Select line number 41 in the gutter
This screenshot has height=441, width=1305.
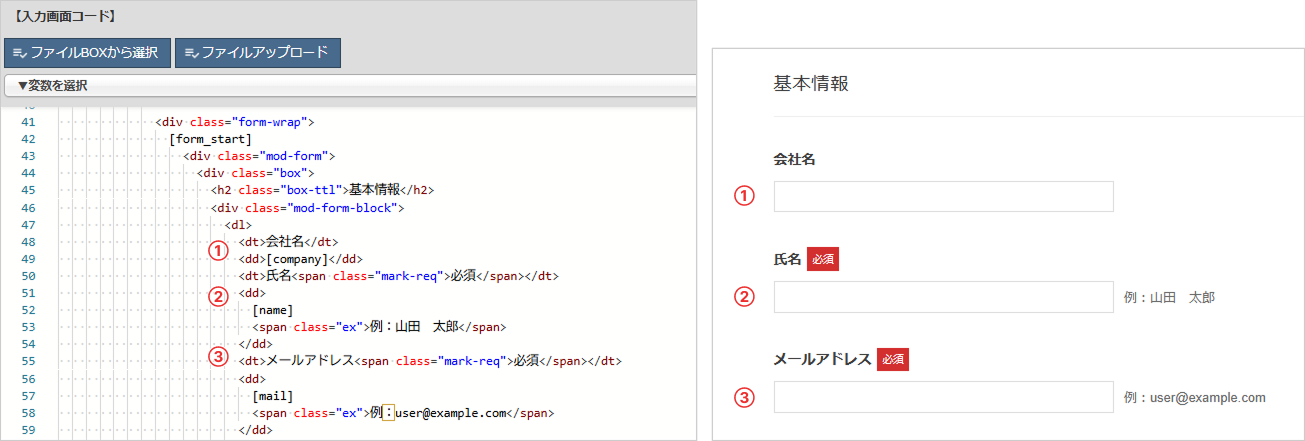click(x=28, y=122)
